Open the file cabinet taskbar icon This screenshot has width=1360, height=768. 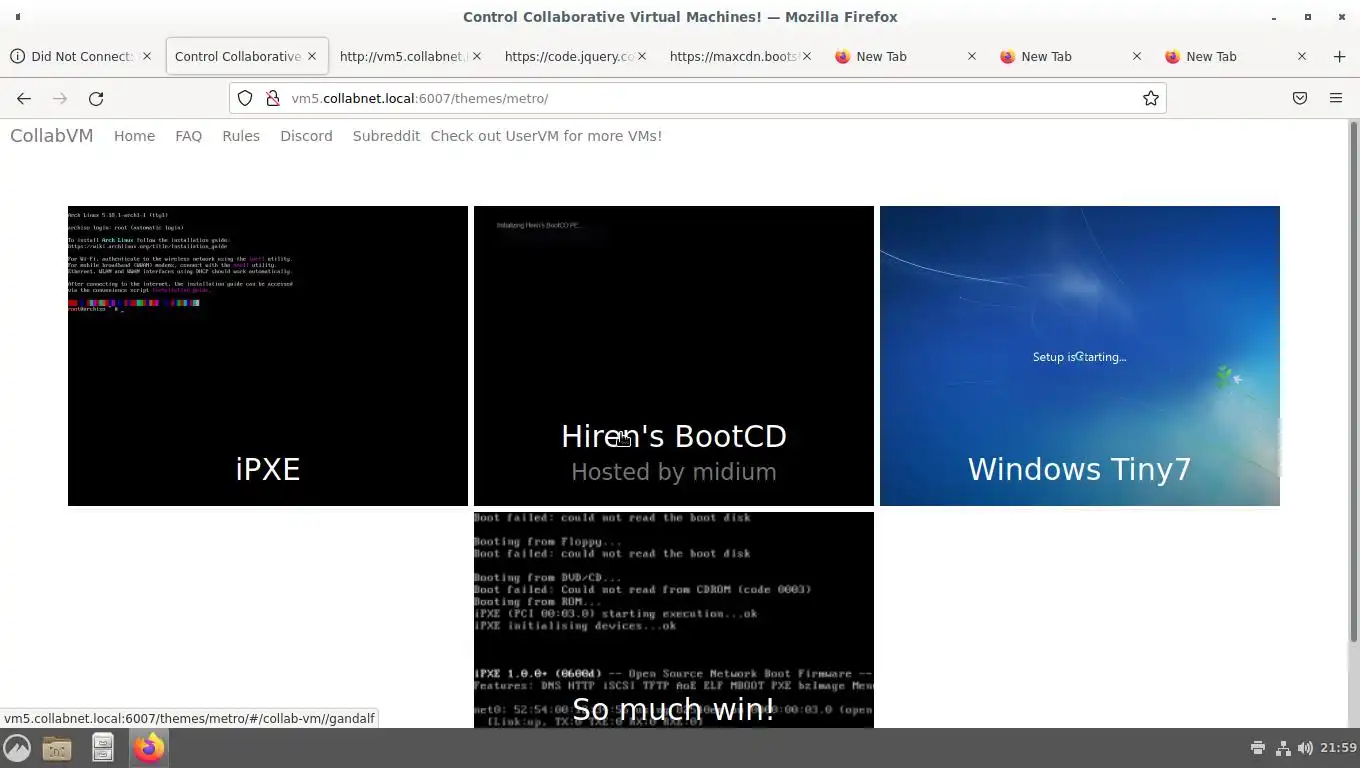pos(103,748)
